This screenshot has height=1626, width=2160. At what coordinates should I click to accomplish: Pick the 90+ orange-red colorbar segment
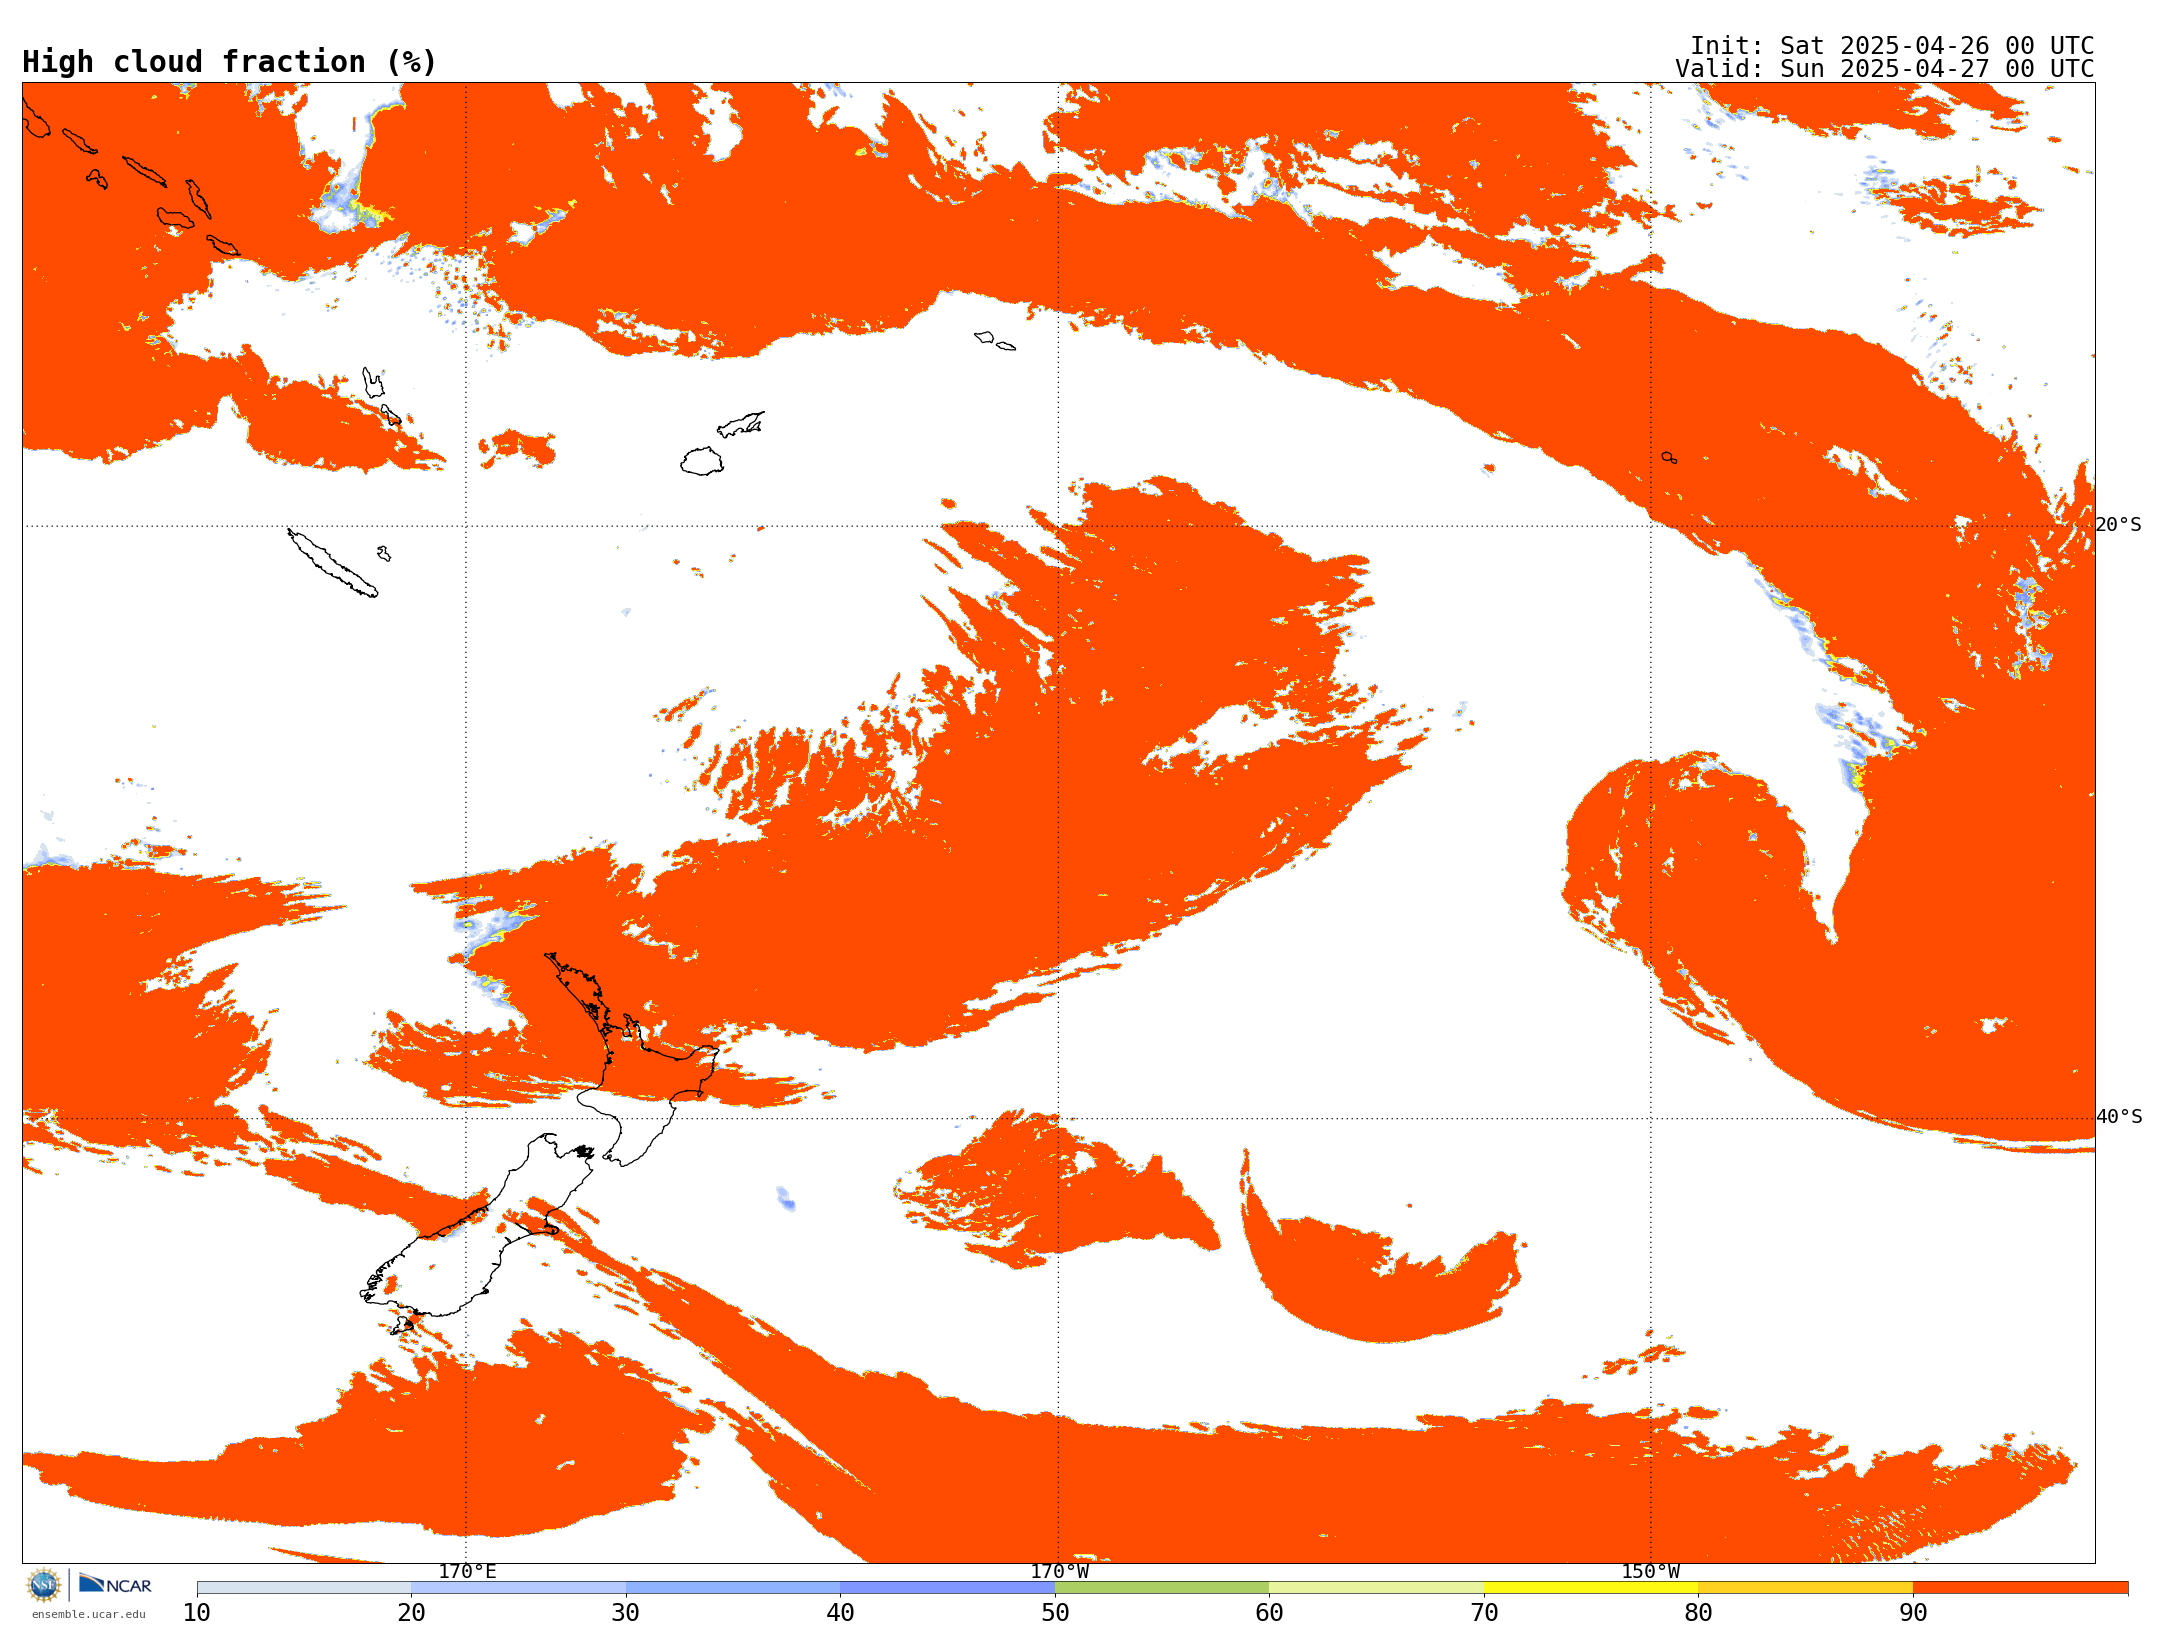[x=2020, y=1588]
